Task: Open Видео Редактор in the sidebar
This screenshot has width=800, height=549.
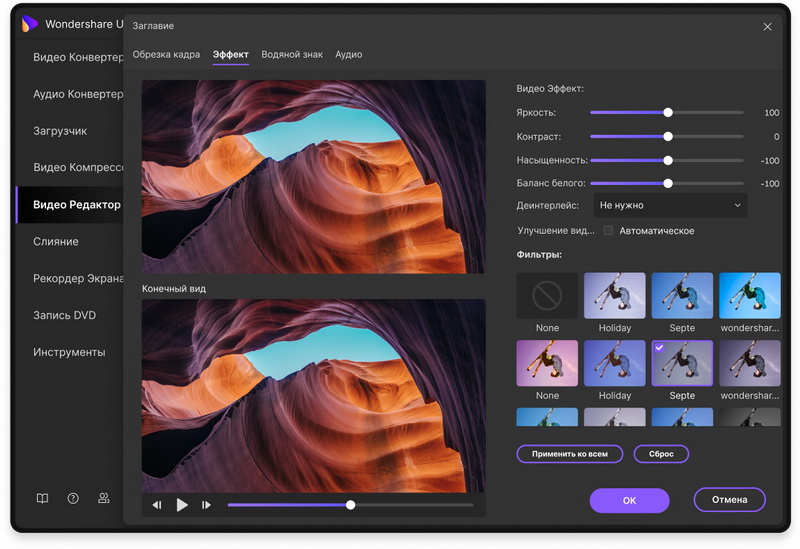Action: click(76, 205)
